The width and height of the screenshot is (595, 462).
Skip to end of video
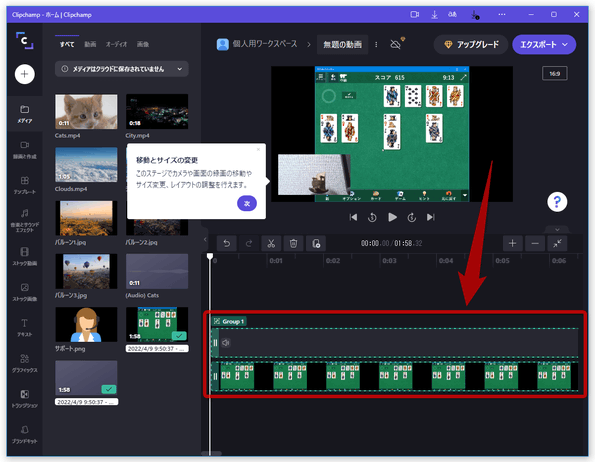pos(431,217)
